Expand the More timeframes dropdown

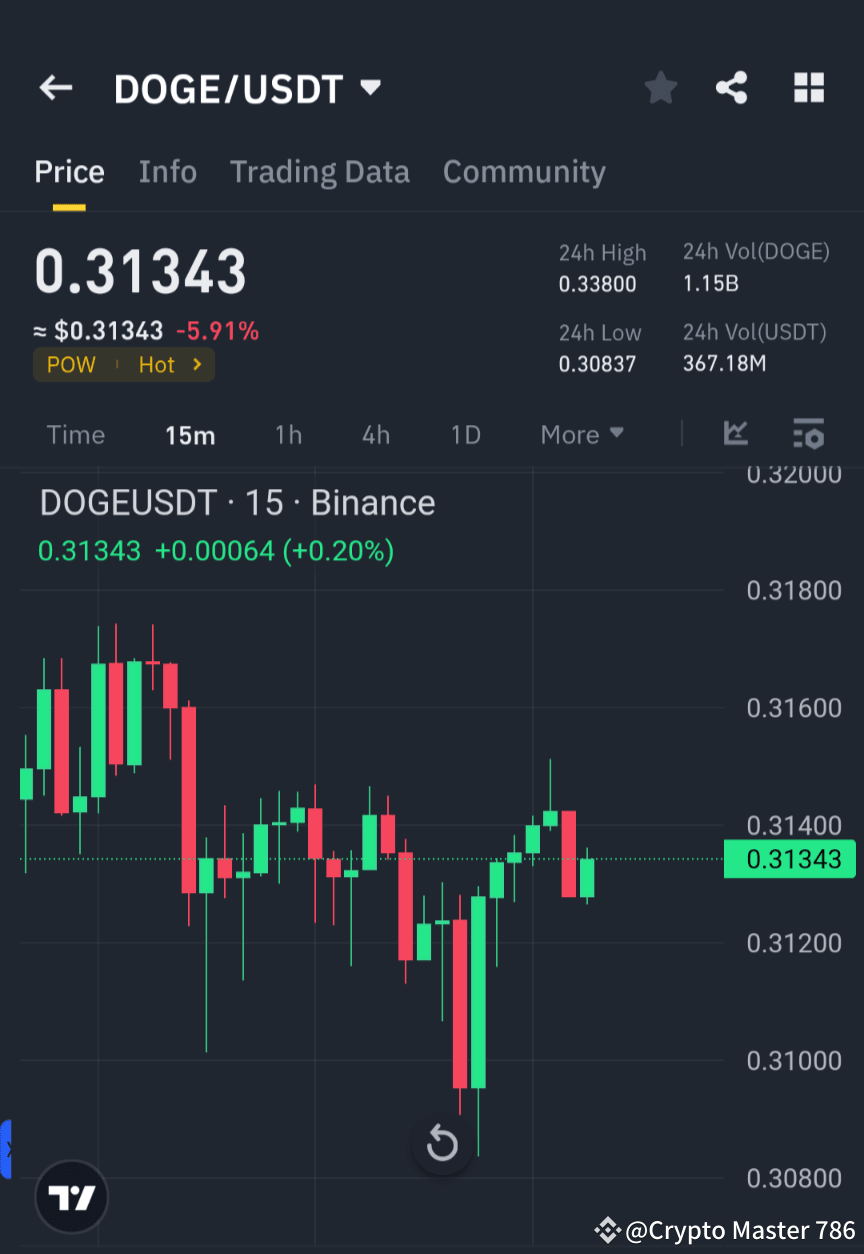point(581,434)
